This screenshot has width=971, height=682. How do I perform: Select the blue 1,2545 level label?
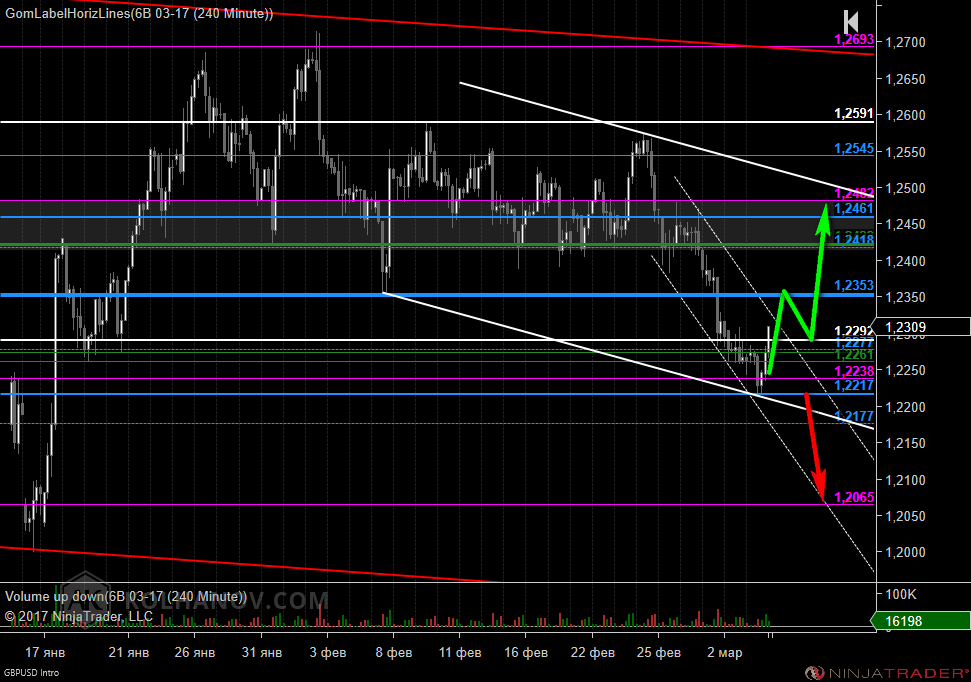854,149
